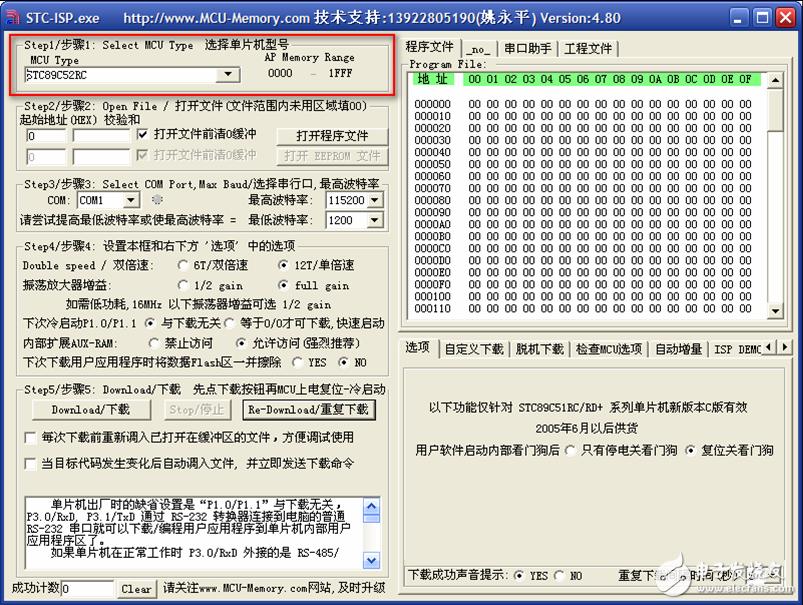The height and width of the screenshot is (605, 803).
Task: Click hex view scroll up arrow
Action: (775, 80)
